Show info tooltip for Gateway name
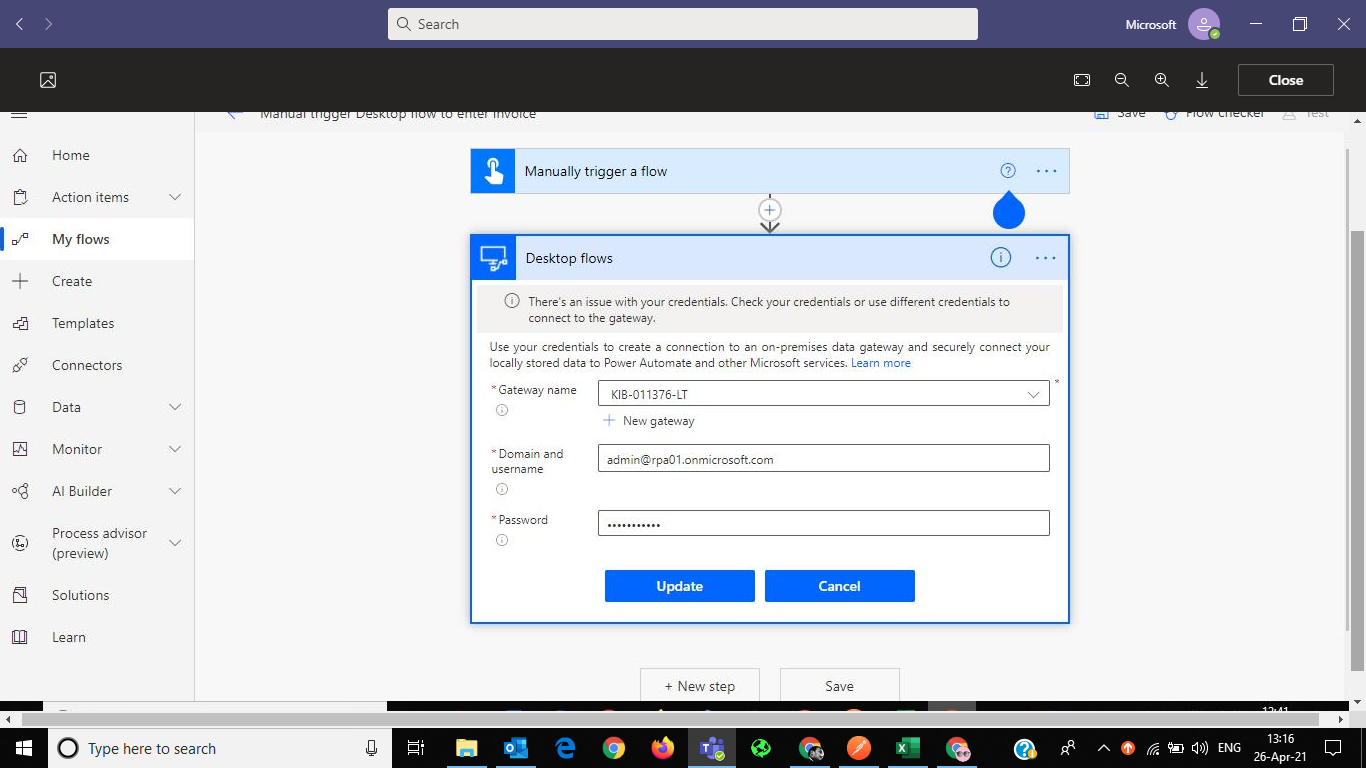Viewport: 1366px width, 768px height. click(502, 410)
